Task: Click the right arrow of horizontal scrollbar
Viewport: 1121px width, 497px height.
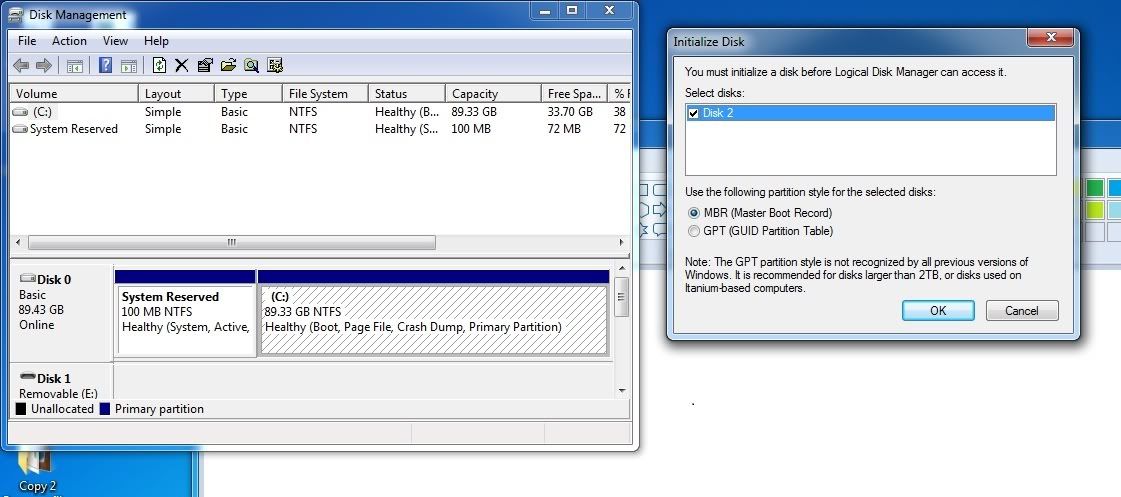Action: 621,243
